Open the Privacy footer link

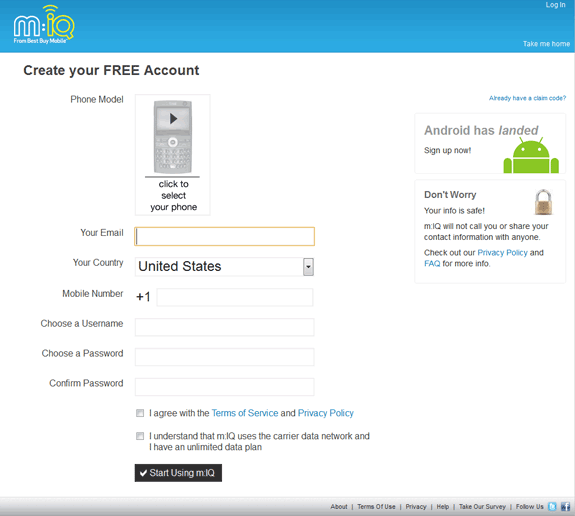tap(416, 507)
